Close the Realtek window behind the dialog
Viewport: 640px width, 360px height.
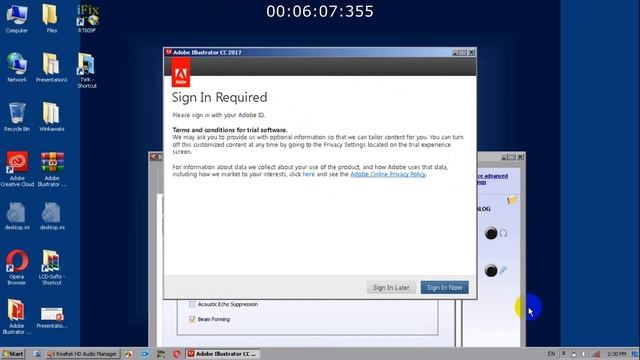[520, 157]
